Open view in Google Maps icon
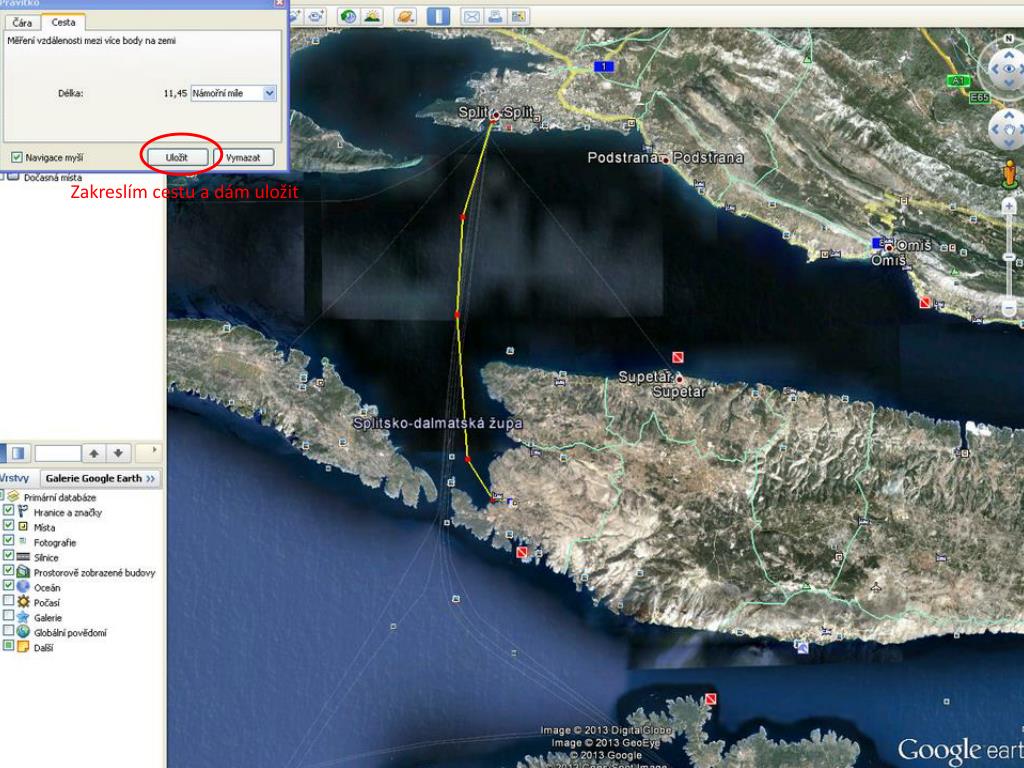The height and width of the screenshot is (768, 1024). coord(519,16)
